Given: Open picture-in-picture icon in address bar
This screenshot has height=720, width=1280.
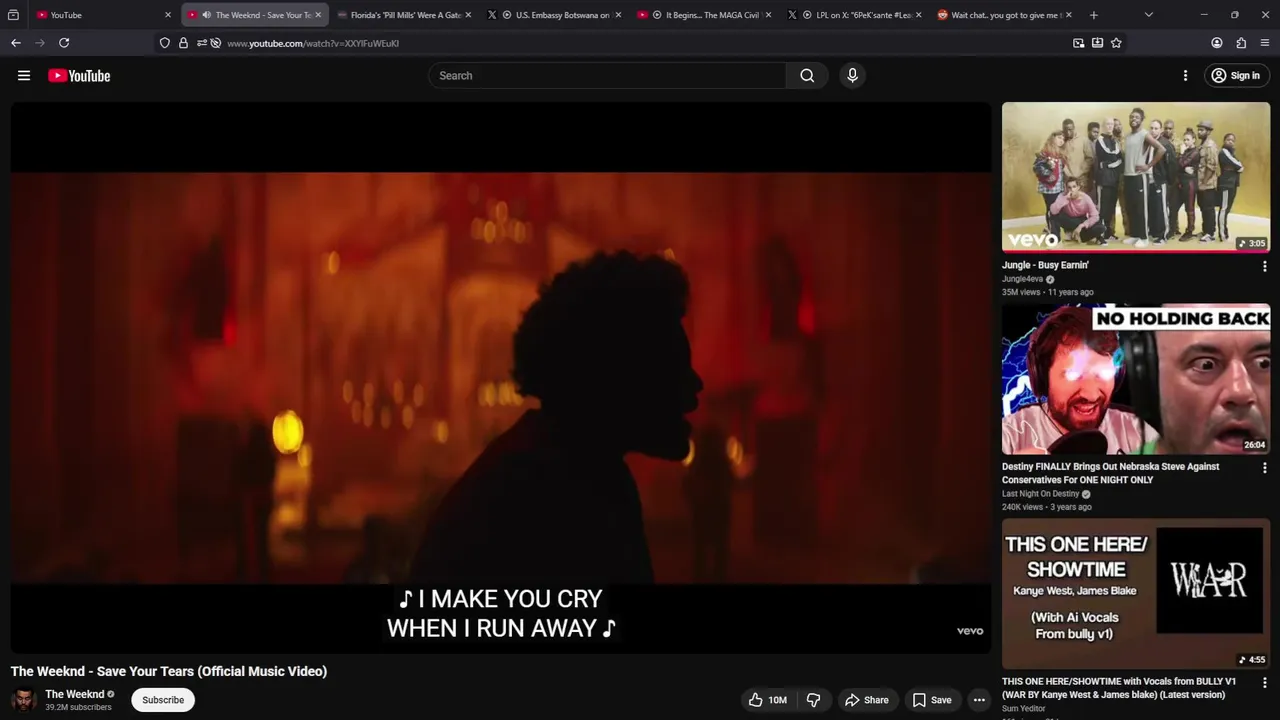Looking at the screenshot, I should (1078, 43).
